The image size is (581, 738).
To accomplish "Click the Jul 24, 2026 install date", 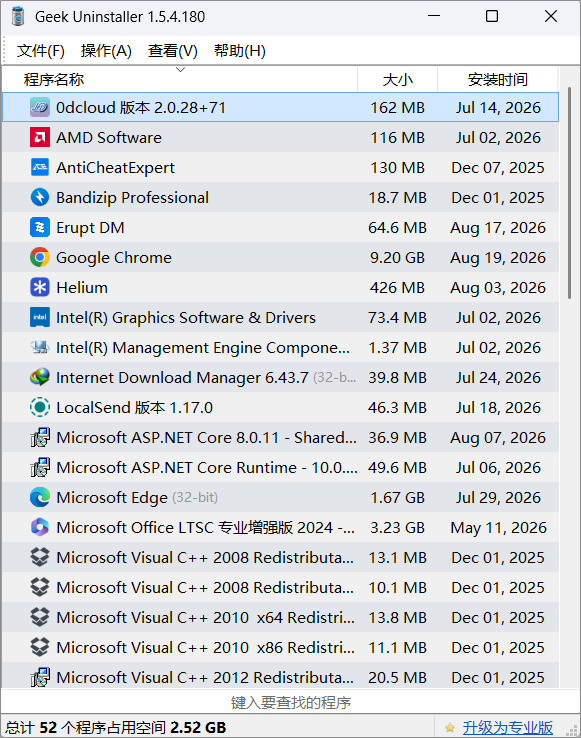I will pos(498,377).
